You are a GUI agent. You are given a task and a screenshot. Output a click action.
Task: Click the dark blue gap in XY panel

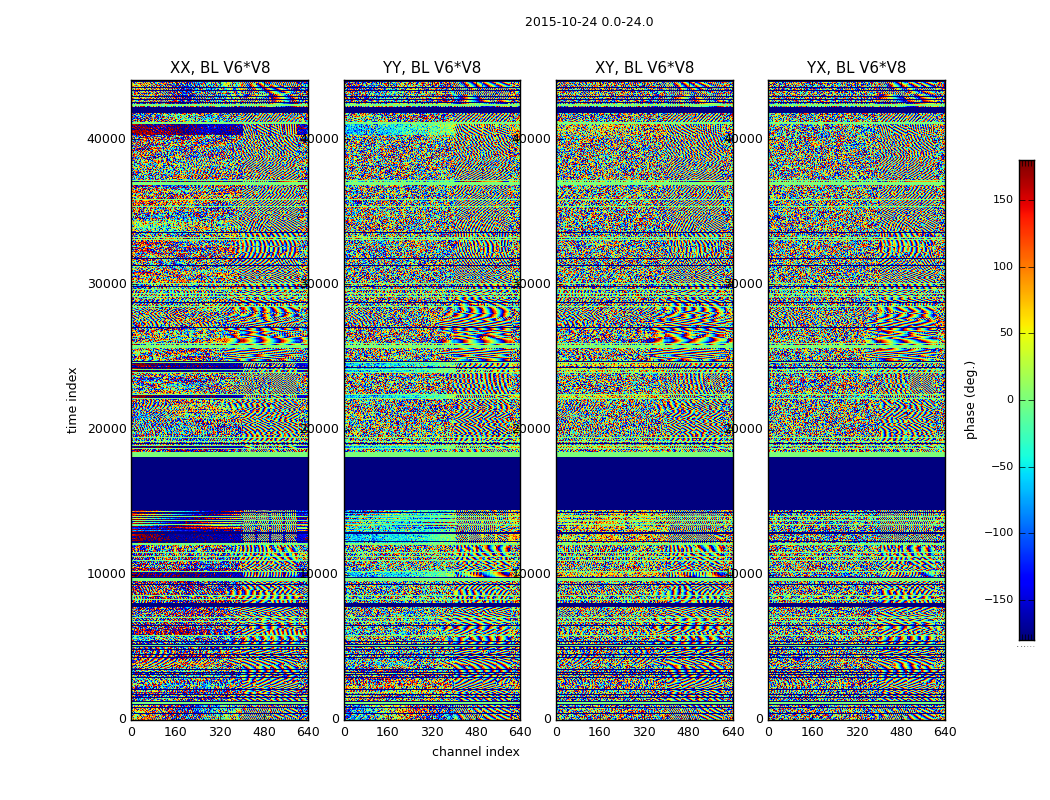tap(644, 483)
